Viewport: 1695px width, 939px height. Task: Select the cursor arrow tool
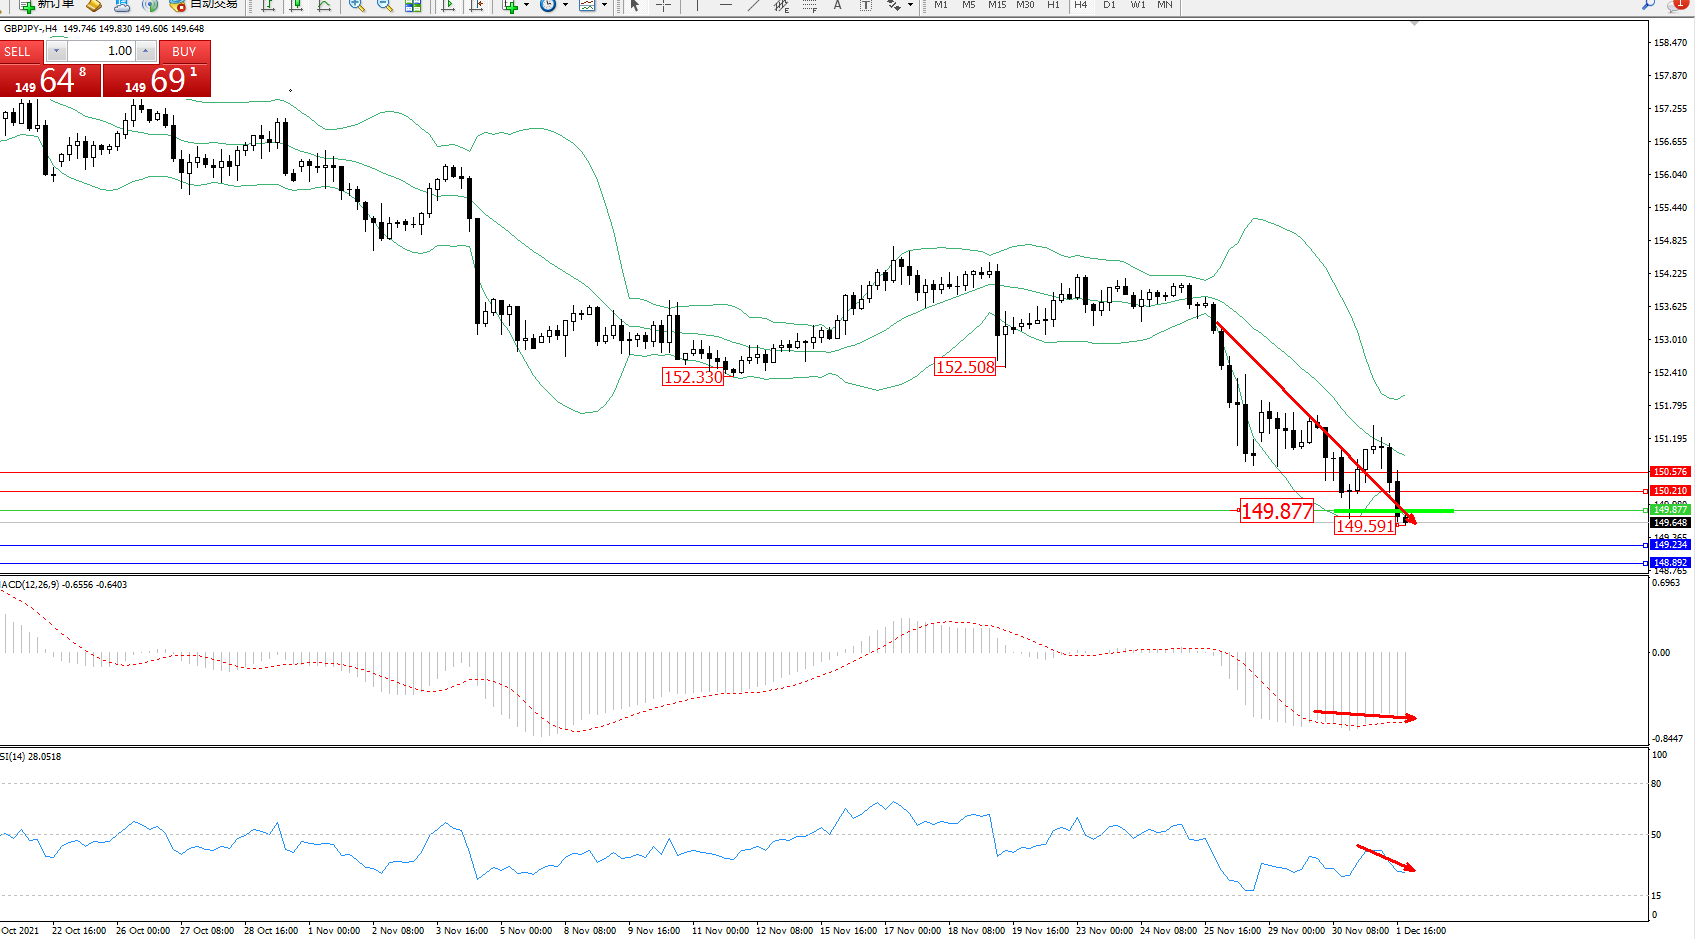click(x=635, y=5)
